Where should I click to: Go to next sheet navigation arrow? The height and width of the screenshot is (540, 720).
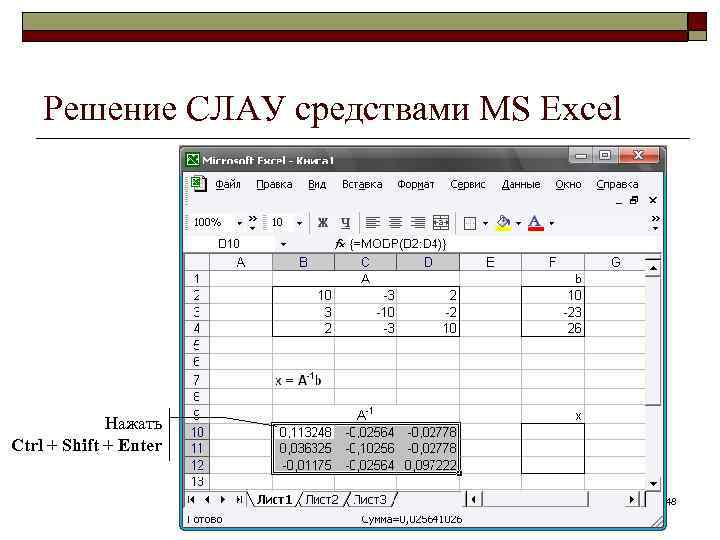click(x=223, y=500)
